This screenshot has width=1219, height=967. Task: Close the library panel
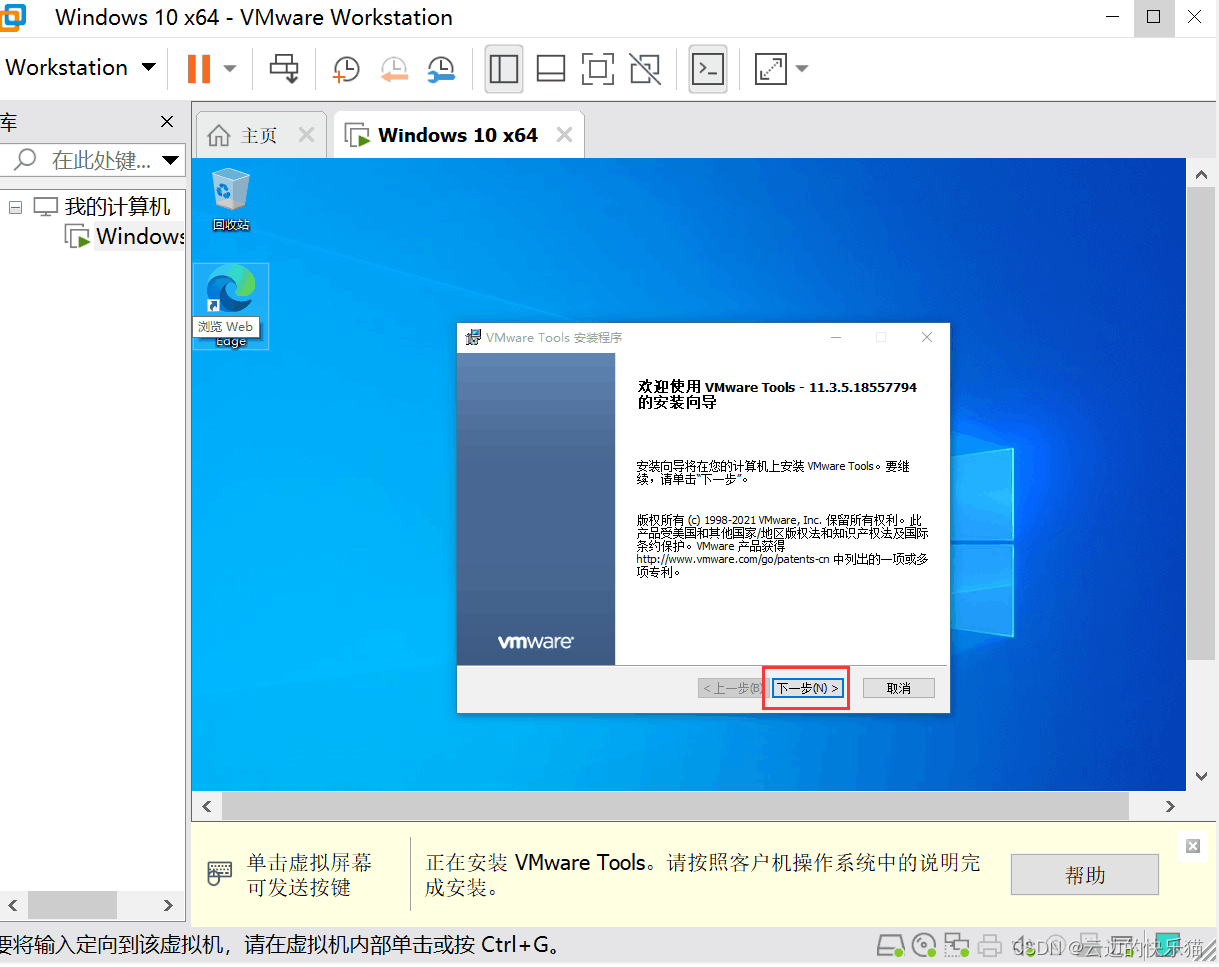click(167, 122)
